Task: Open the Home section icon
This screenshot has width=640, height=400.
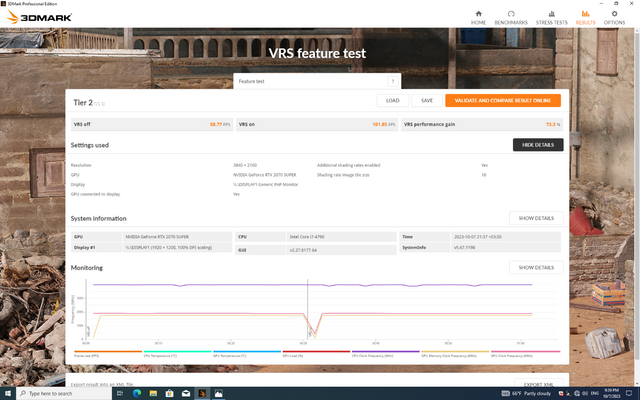Action: tap(478, 16)
